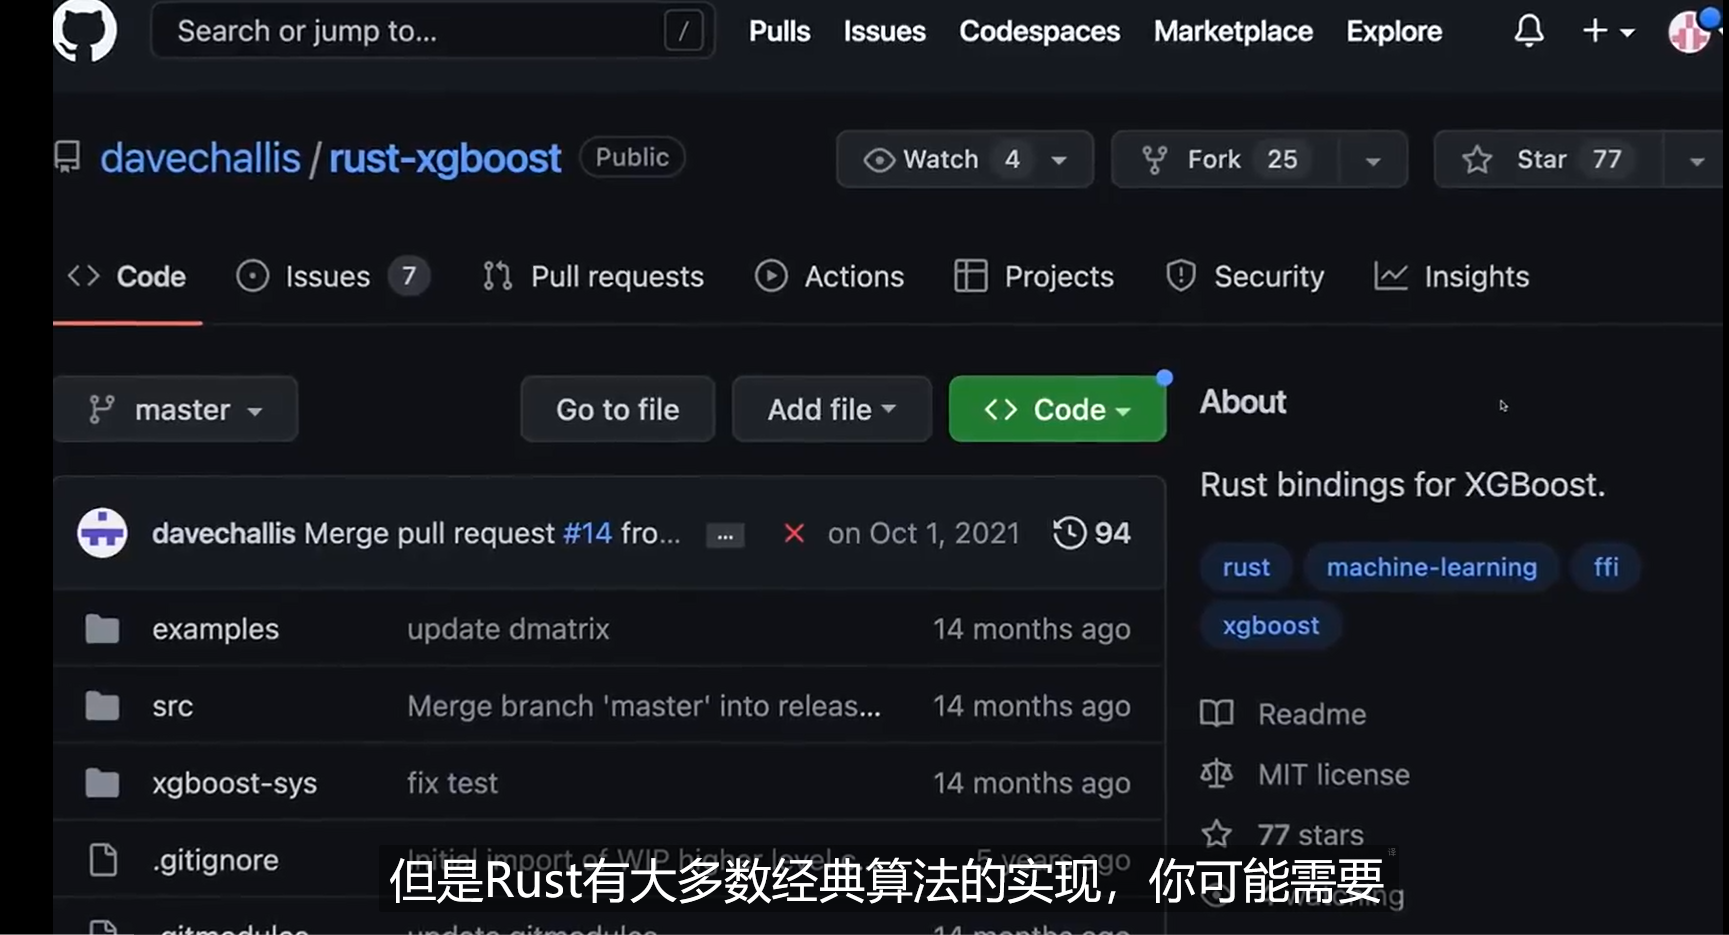Screen dimensions: 1729x935
Task: Open the GitHub home logo
Action: (x=84, y=30)
